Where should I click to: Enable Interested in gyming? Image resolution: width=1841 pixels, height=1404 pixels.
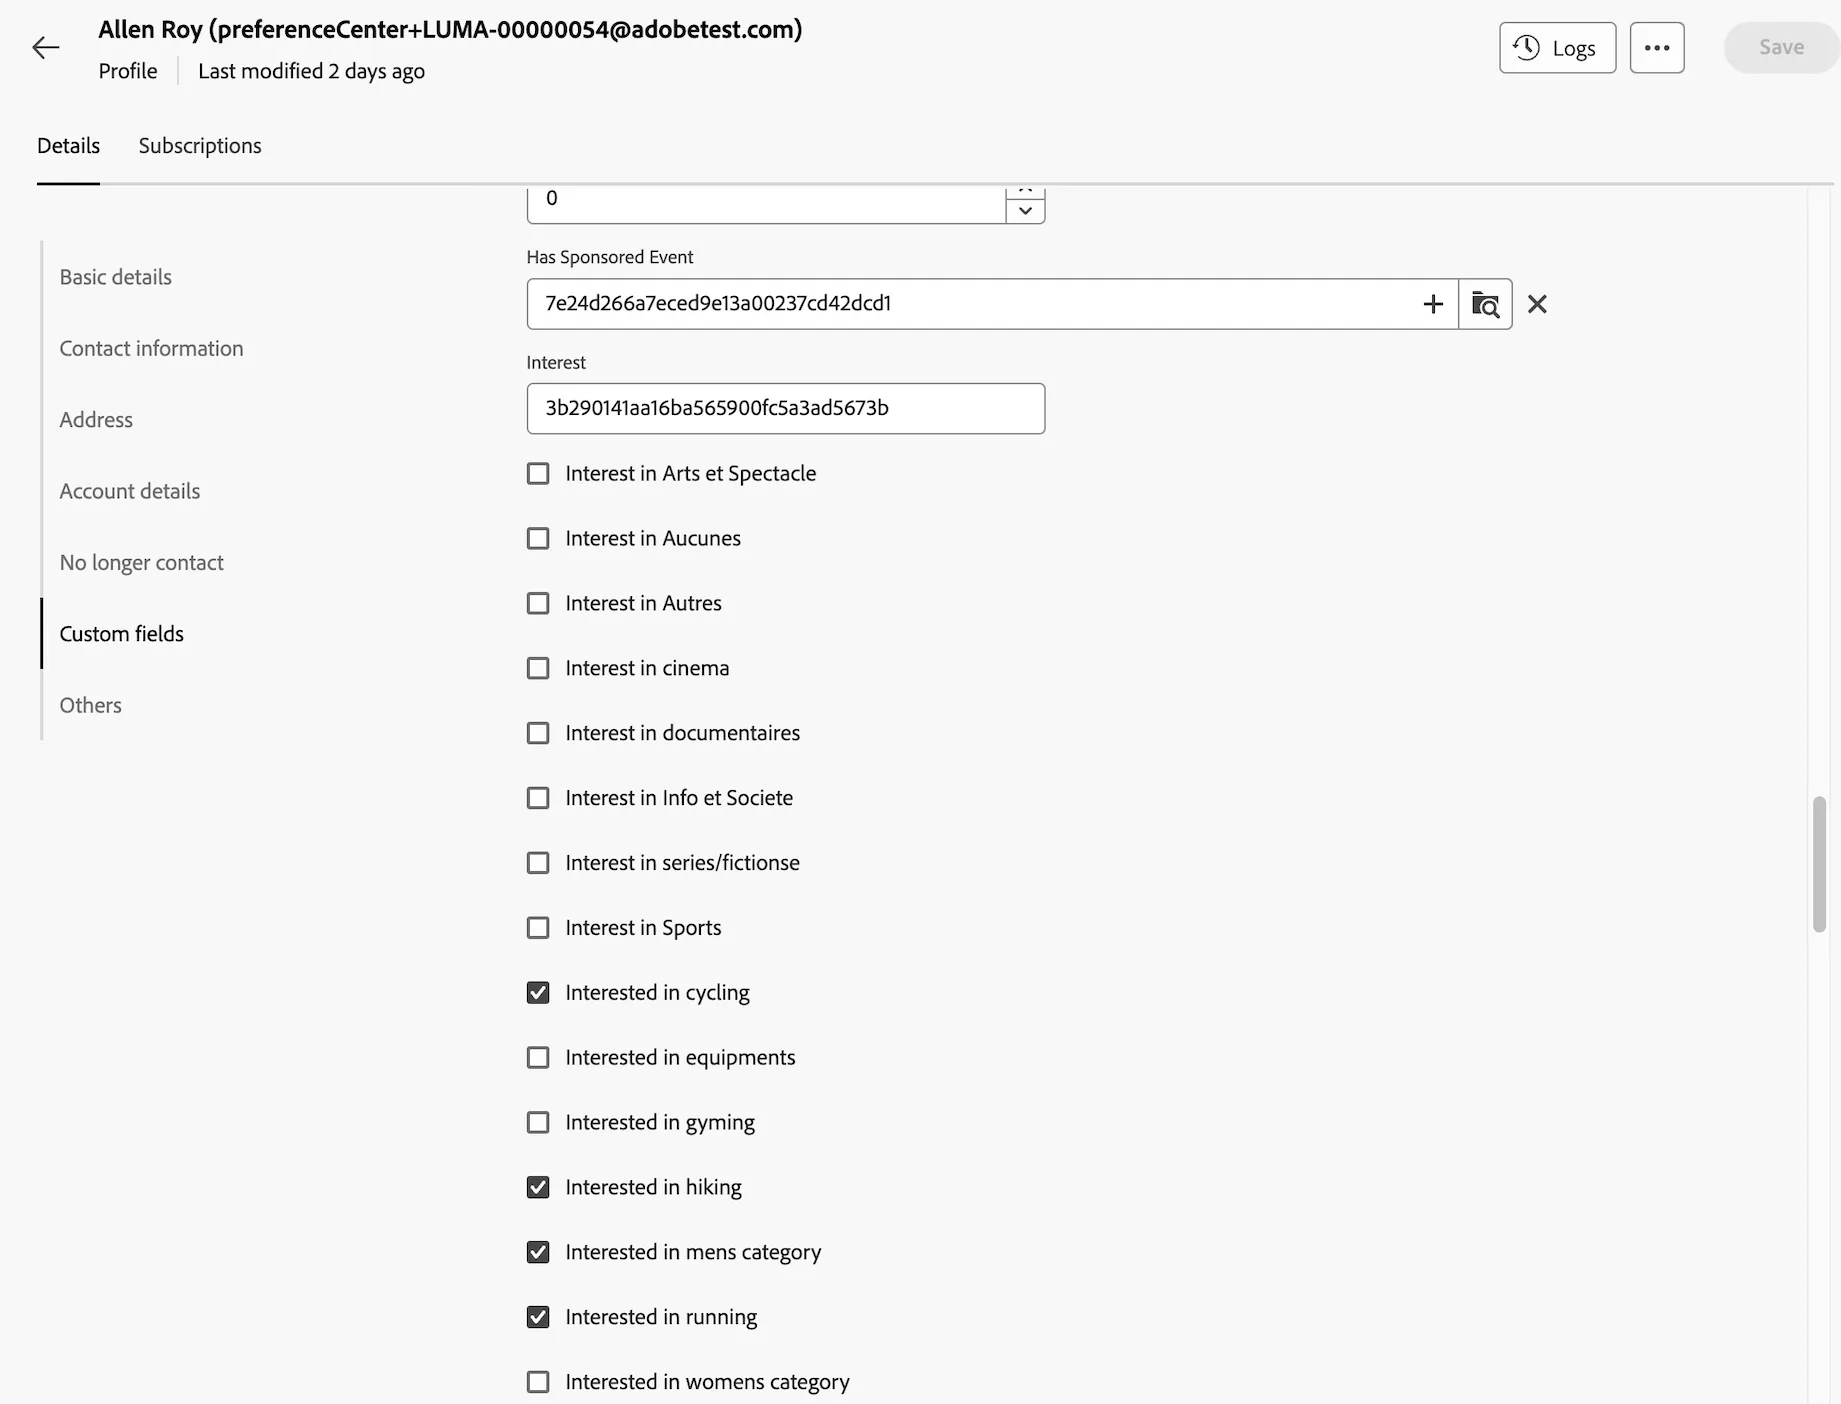click(538, 1123)
